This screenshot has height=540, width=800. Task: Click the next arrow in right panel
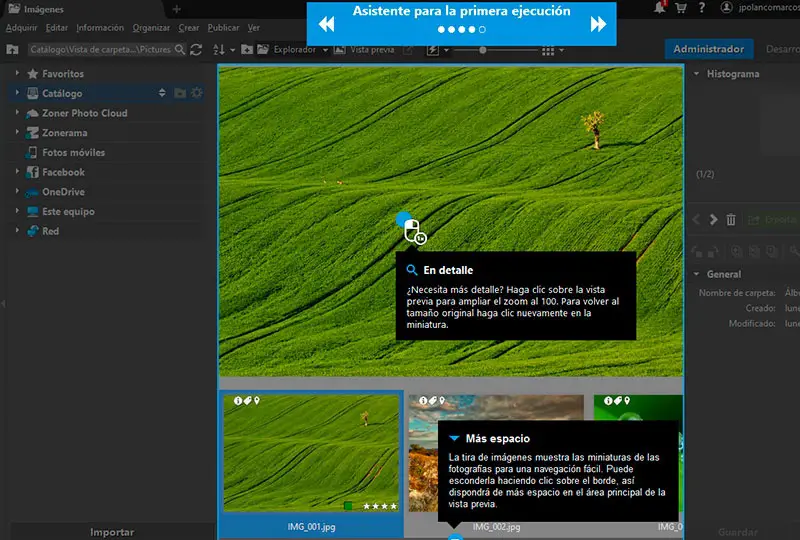click(713, 219)
